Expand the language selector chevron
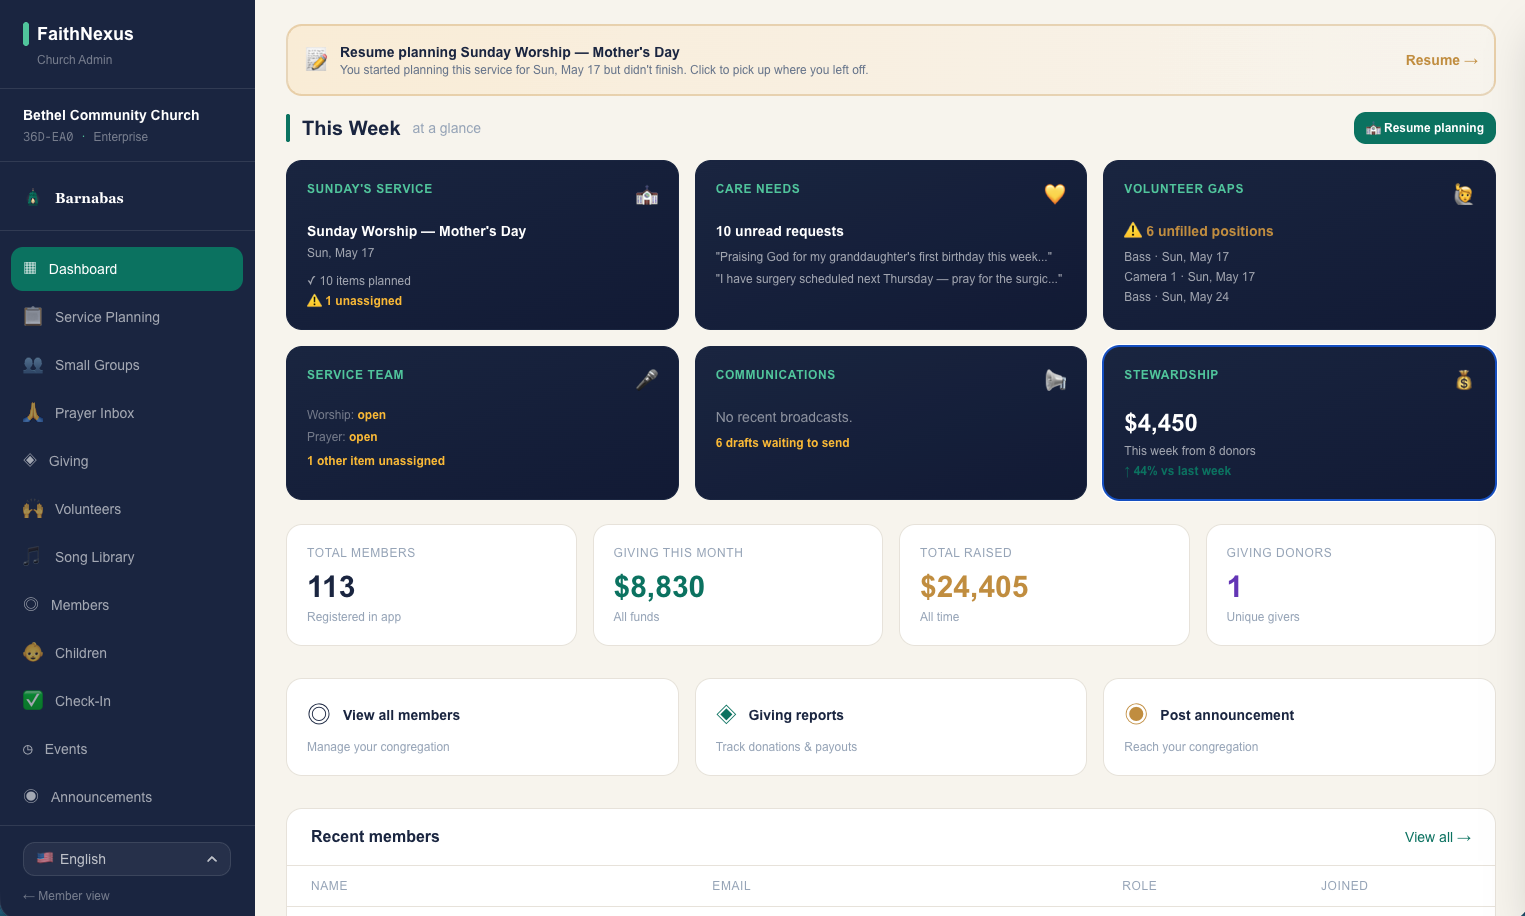Image resolution: width=1525 pixels, height=916 pixels. click(x=212, y=859)
